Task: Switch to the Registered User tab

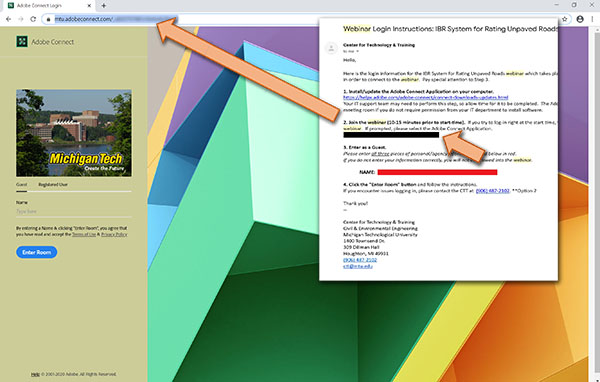Action: click(53, 184)
